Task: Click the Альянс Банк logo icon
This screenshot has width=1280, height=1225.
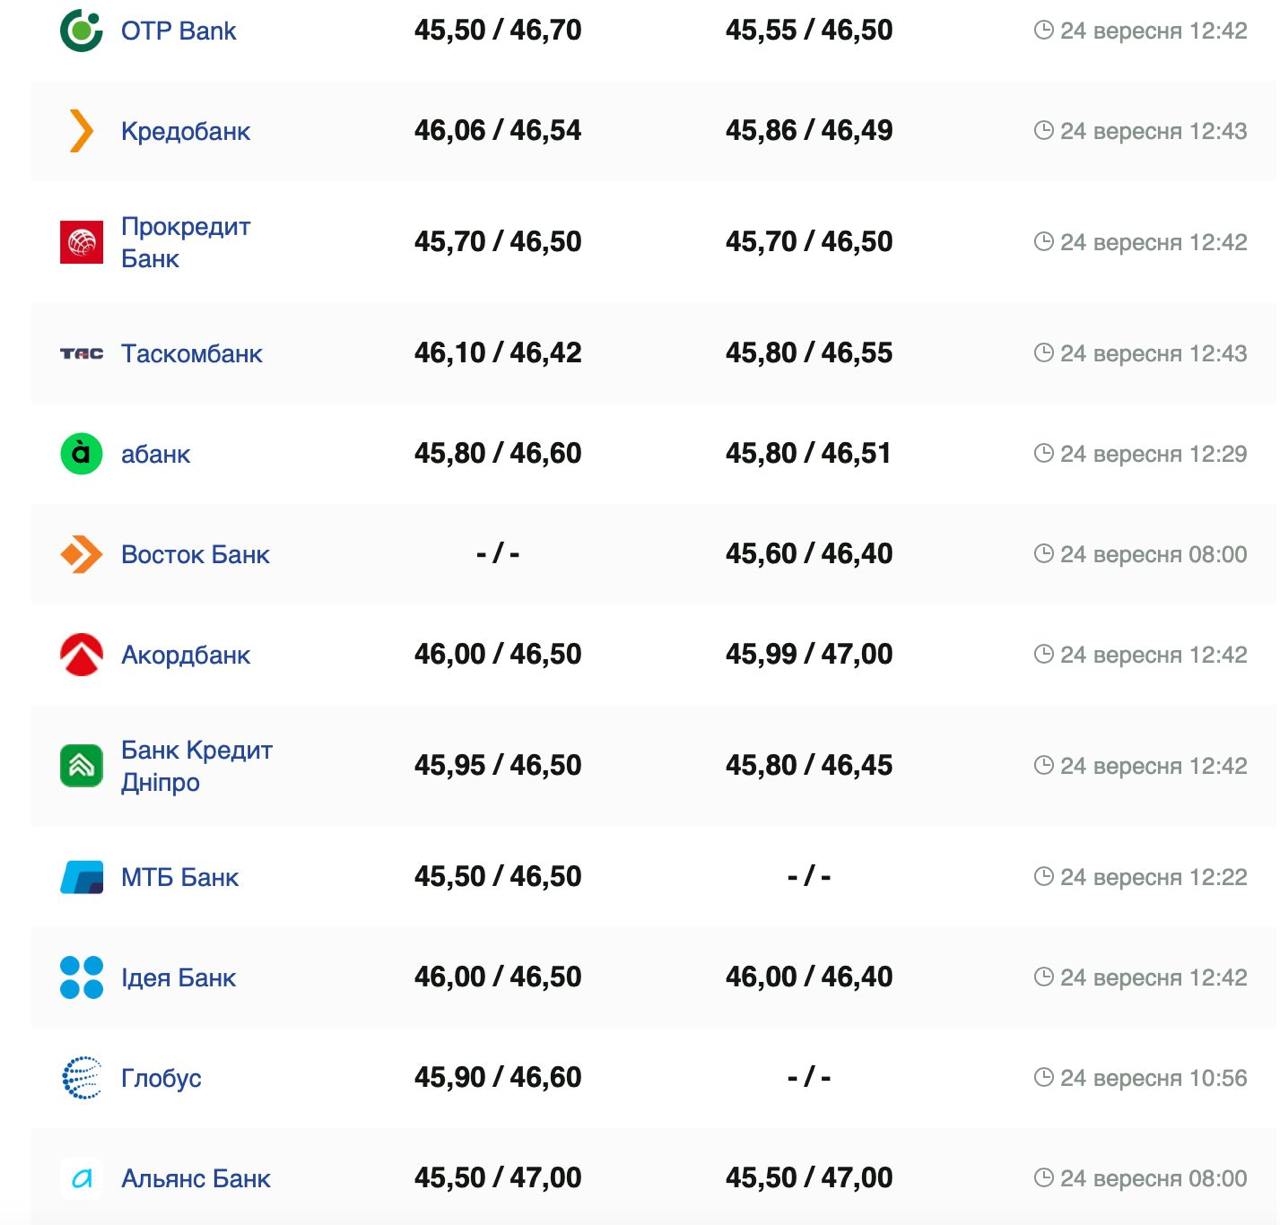Action: pyautogui.click(x=81, y=1179)
